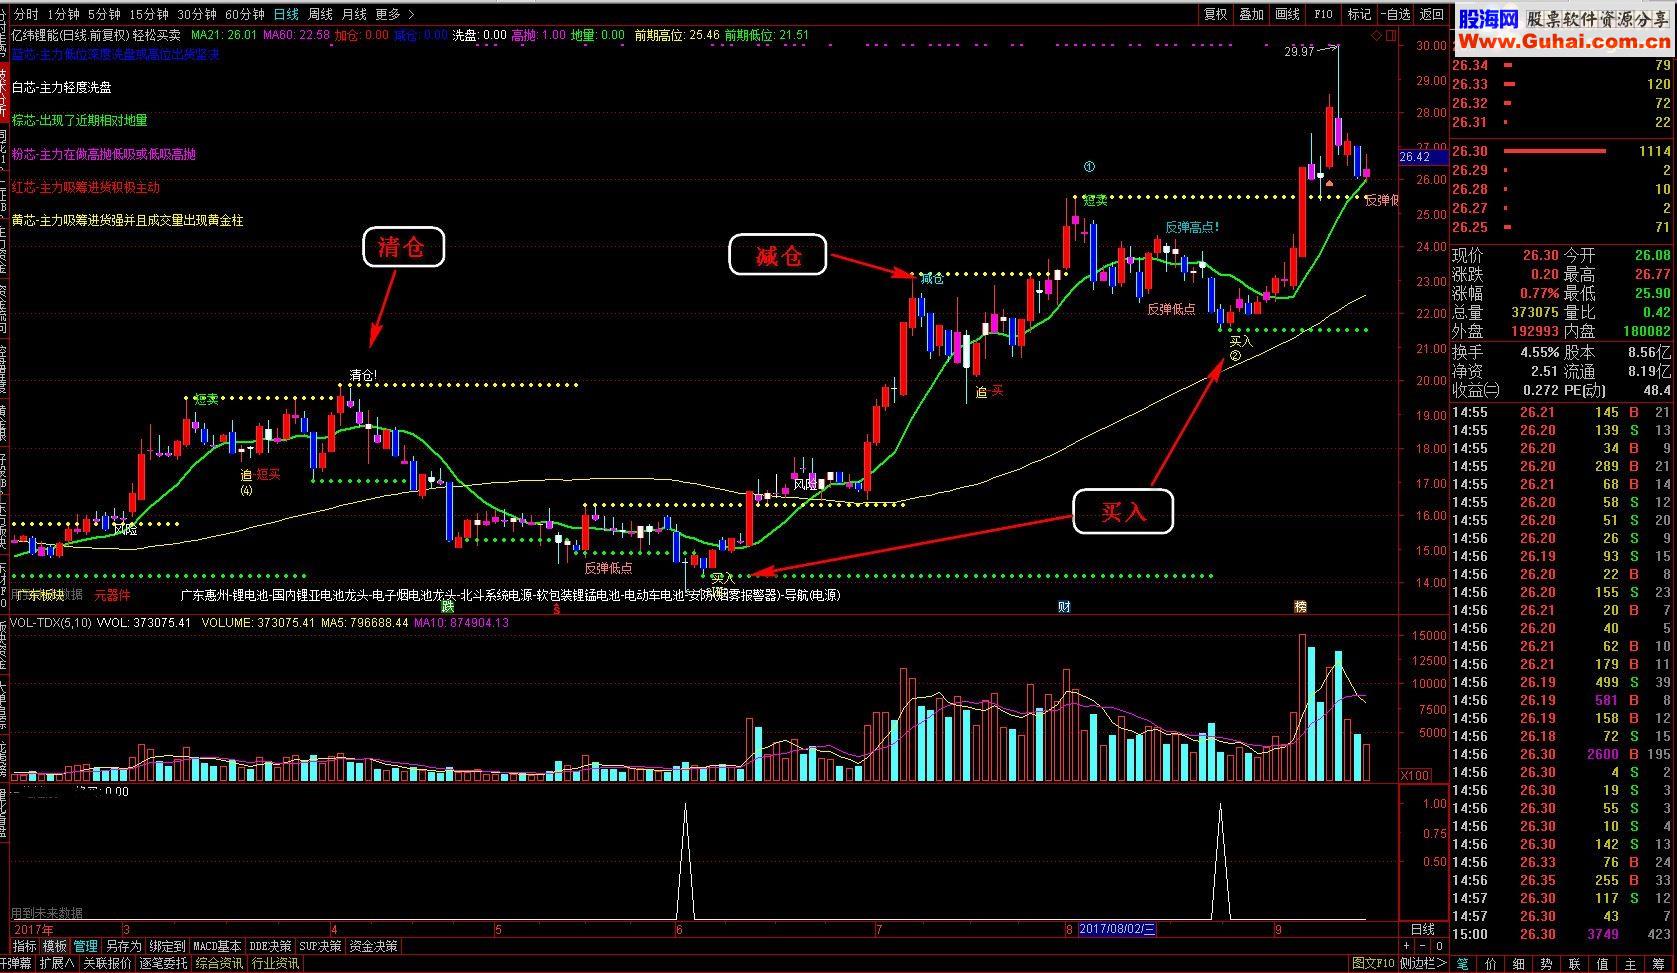Select the 主 main-force tab
Screen dimensions: 1677x973
click(x=1631, y=964)
